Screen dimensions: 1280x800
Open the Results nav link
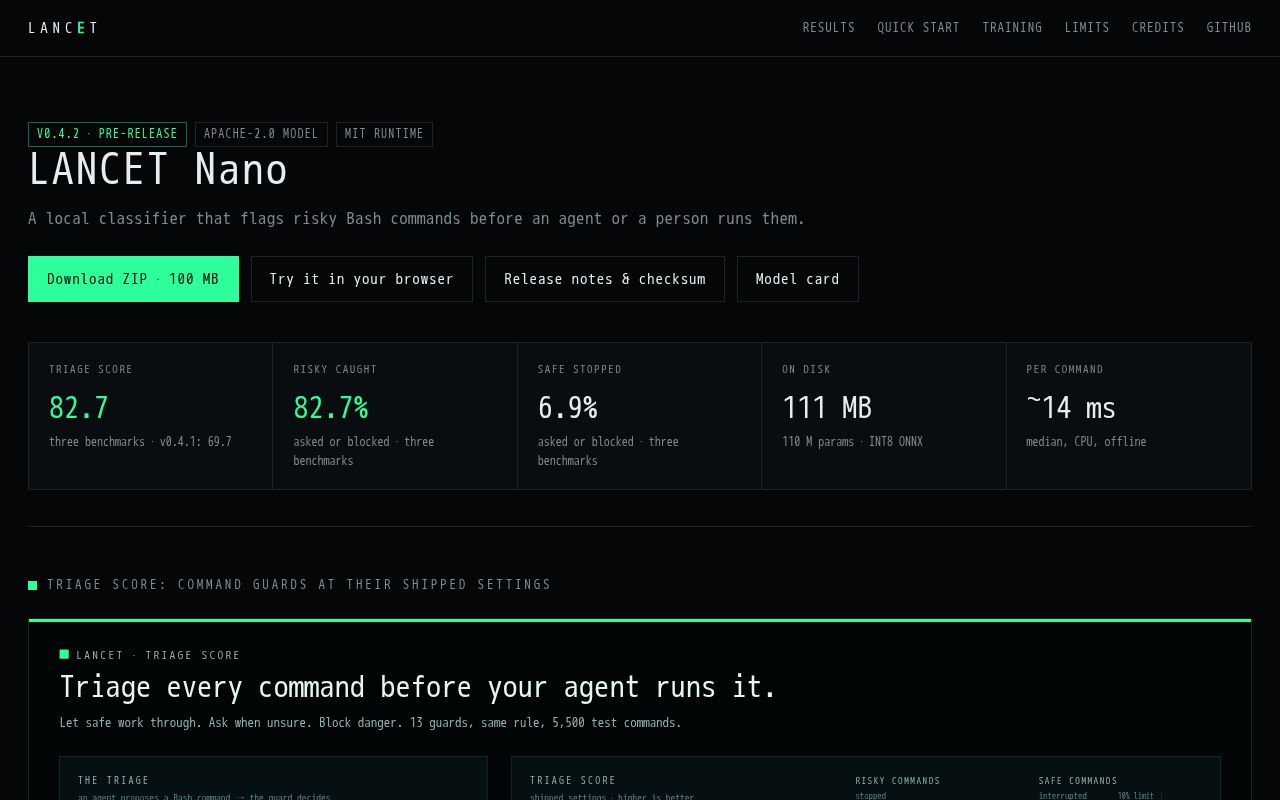tap(829, 28)
